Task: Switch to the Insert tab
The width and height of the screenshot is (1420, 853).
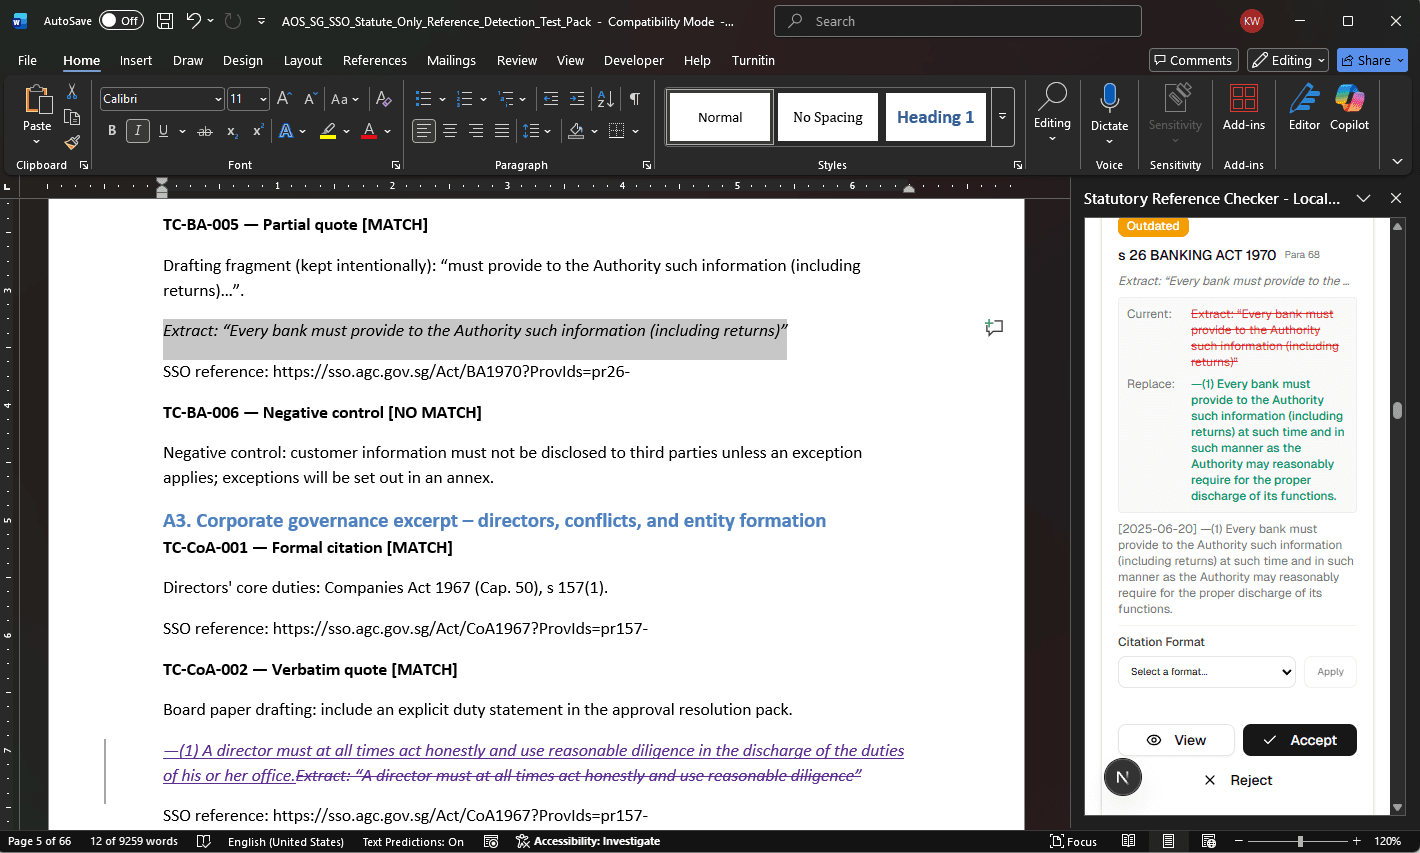Action: click(x=136, y=60)
